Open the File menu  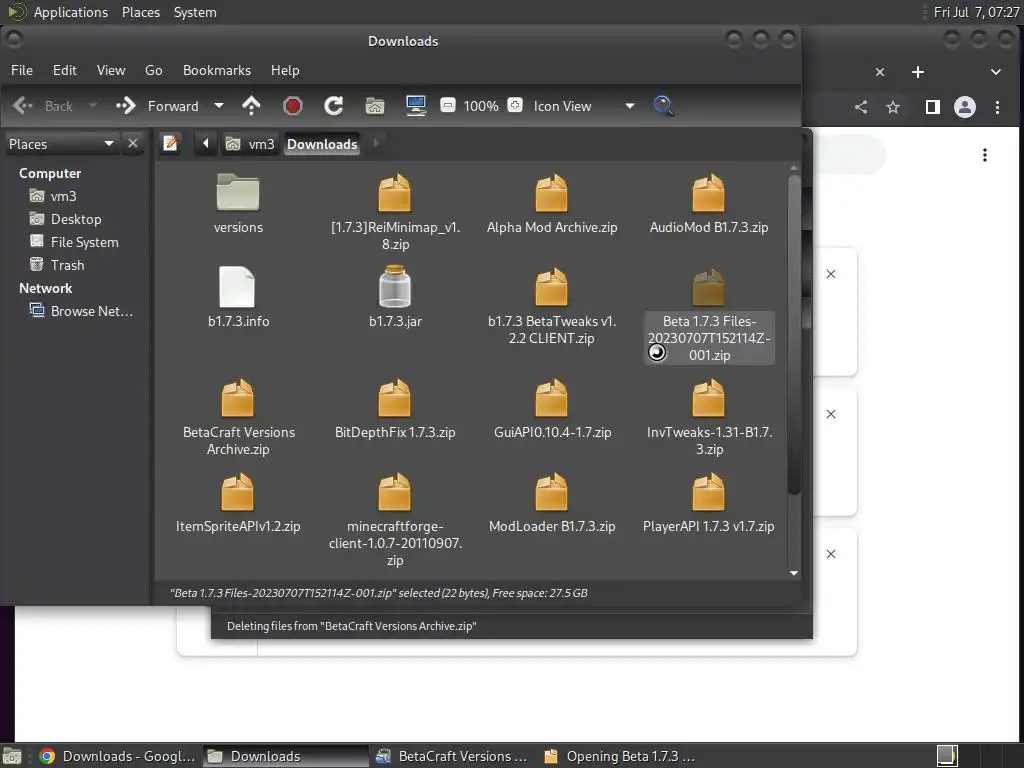pos(22,70)
